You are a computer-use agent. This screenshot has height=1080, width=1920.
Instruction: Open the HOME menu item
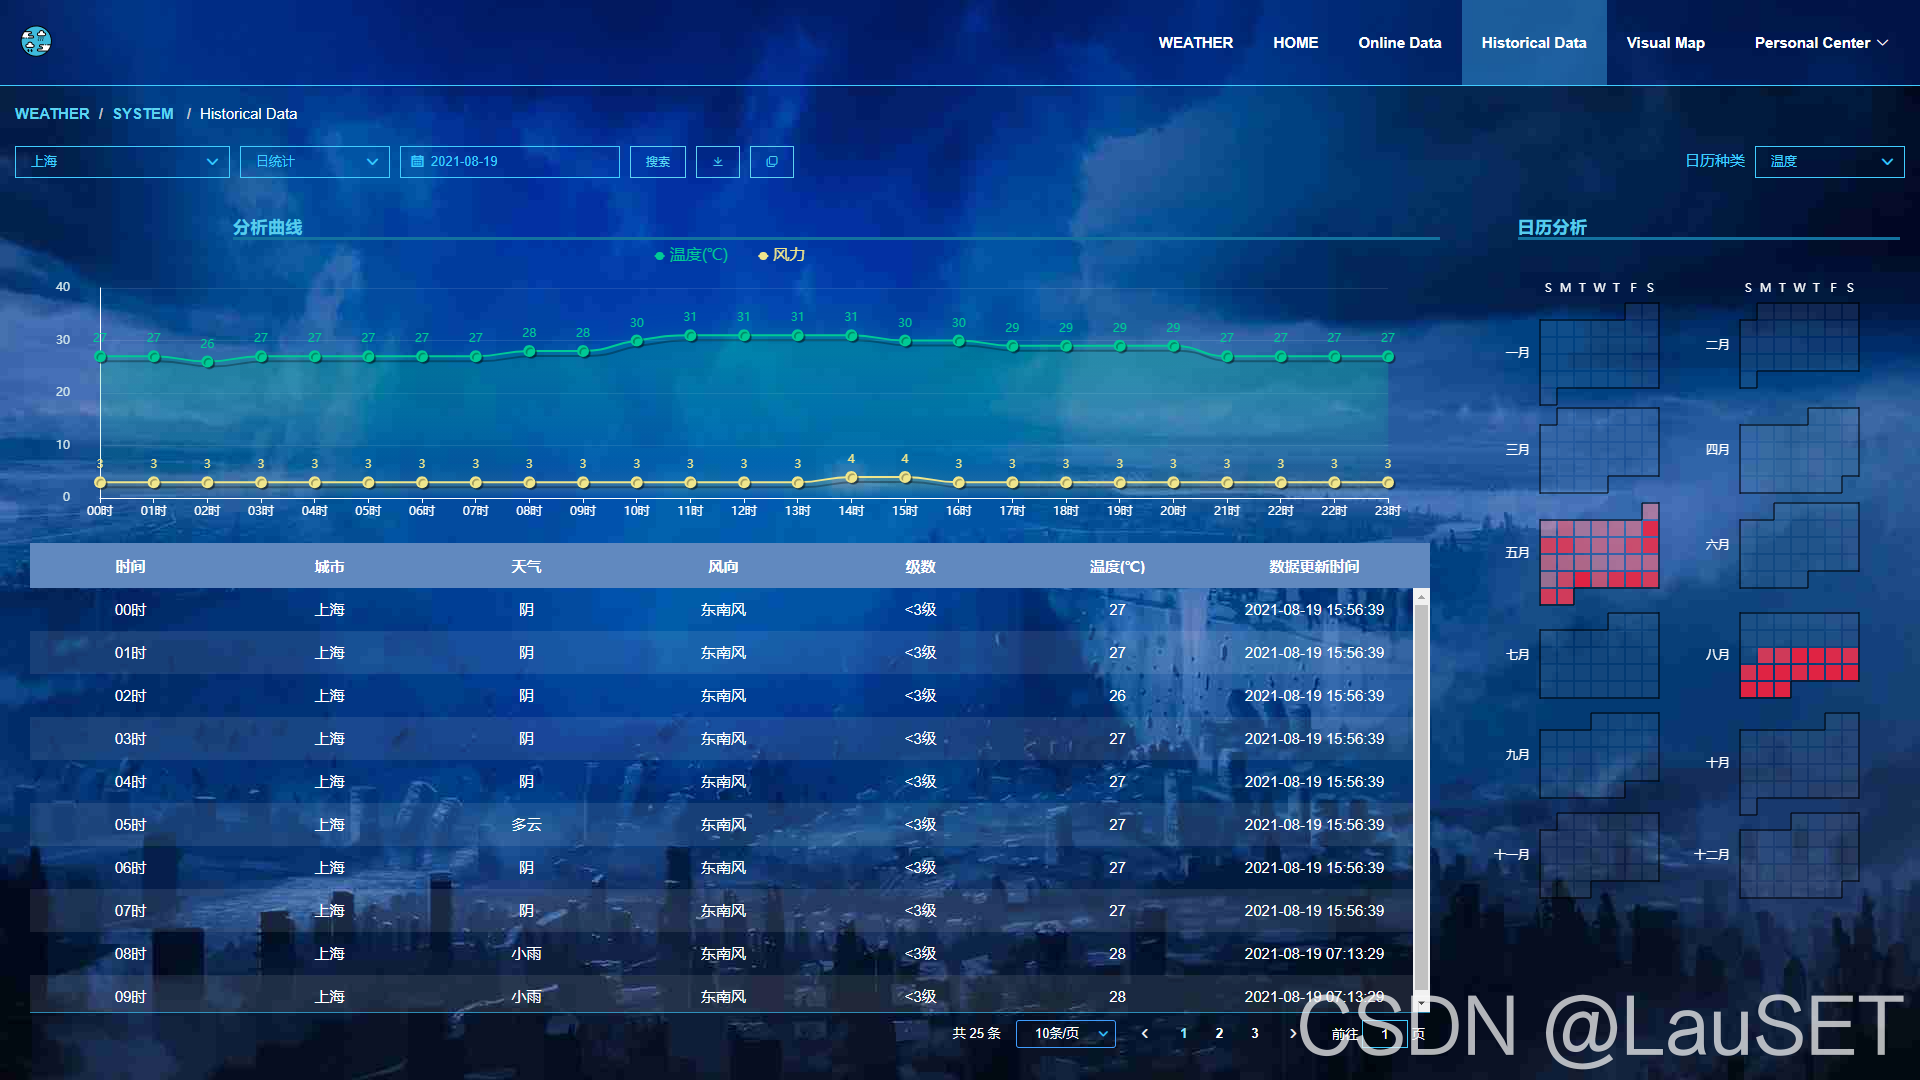pos(1295,43)
